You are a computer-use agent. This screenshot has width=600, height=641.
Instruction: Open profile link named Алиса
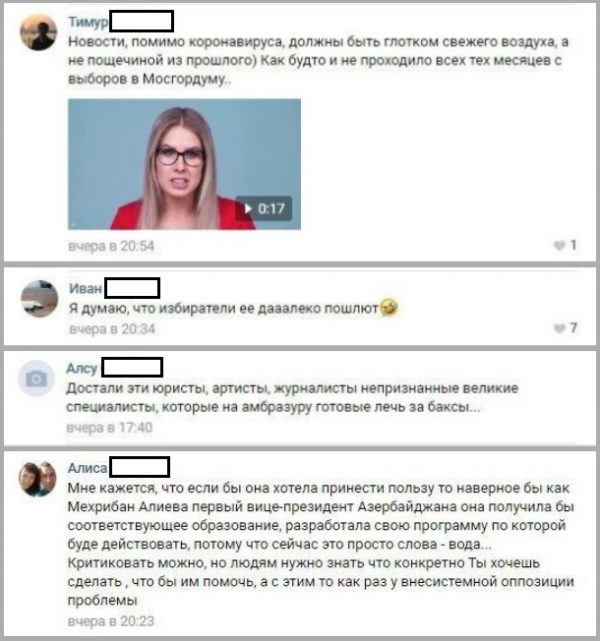87,468
